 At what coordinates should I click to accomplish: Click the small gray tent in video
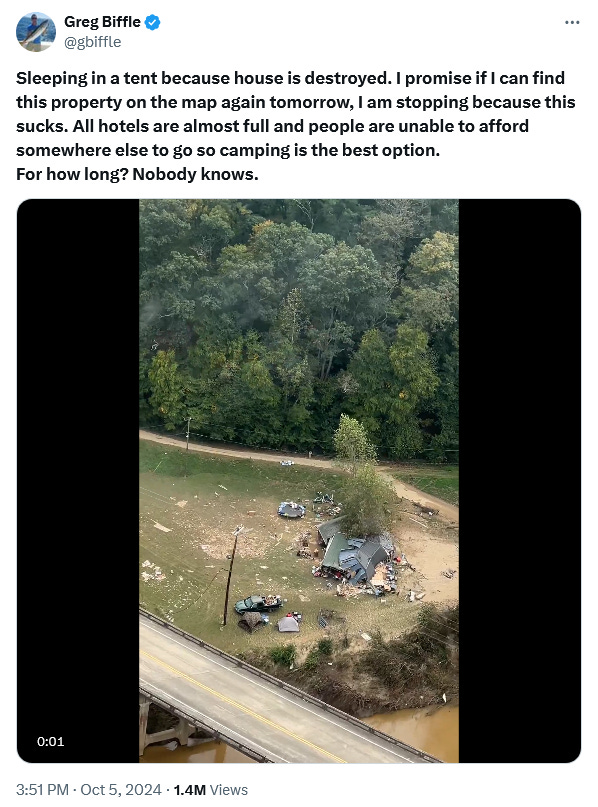pyautogui.click(x=288, y=624)
